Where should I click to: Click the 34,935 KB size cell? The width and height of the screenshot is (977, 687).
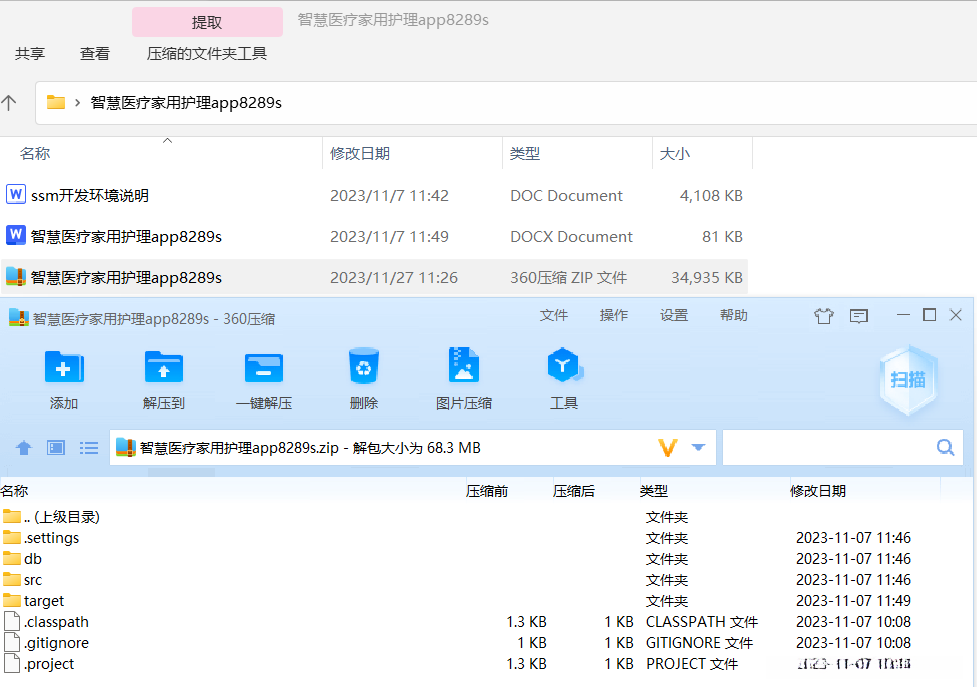[x=707, y=277]
